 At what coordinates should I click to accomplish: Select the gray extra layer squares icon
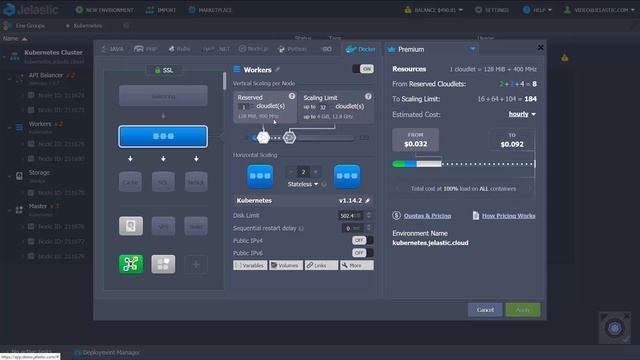click(163, 264)
